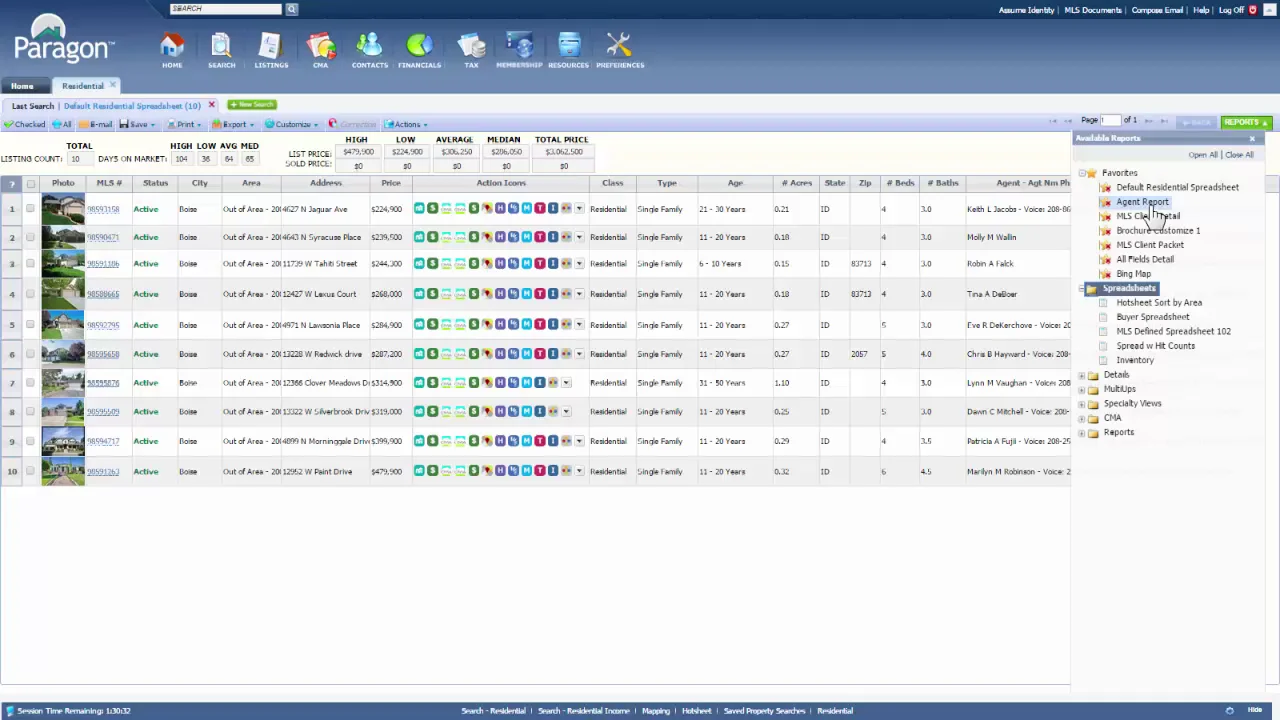Check the box for listing row 5
1280x720 pixels.
tap(30, 325)
